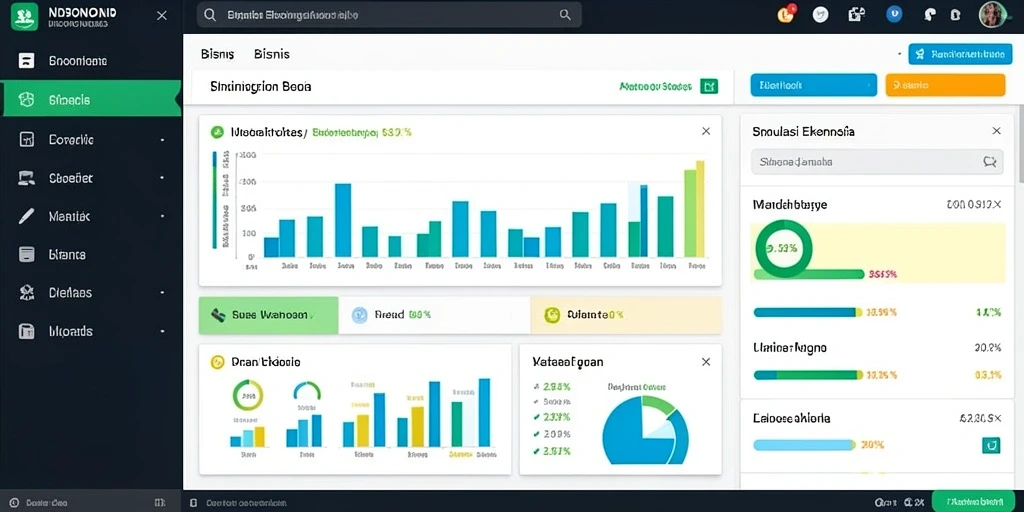
Task: Click the green square icon beside the section header
Action: (709, 86)
